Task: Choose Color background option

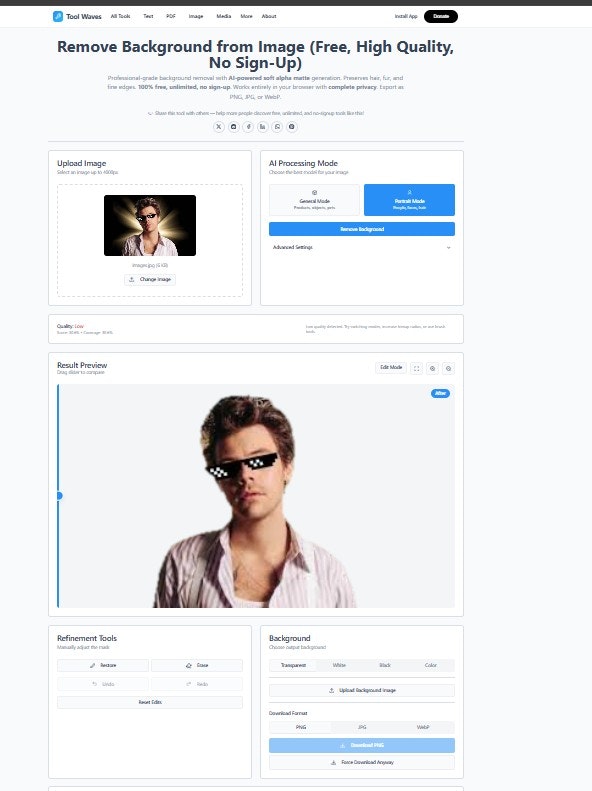Action: pyautogui.click(x=431, y=665)
